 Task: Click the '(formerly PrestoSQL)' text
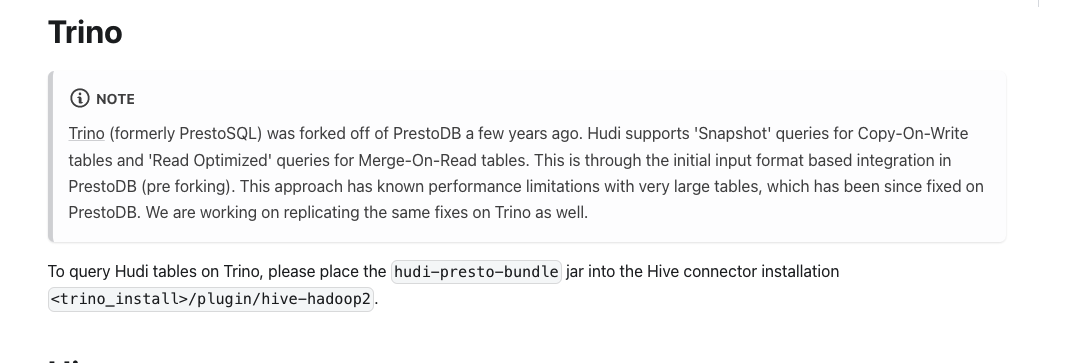click(186, 133)
